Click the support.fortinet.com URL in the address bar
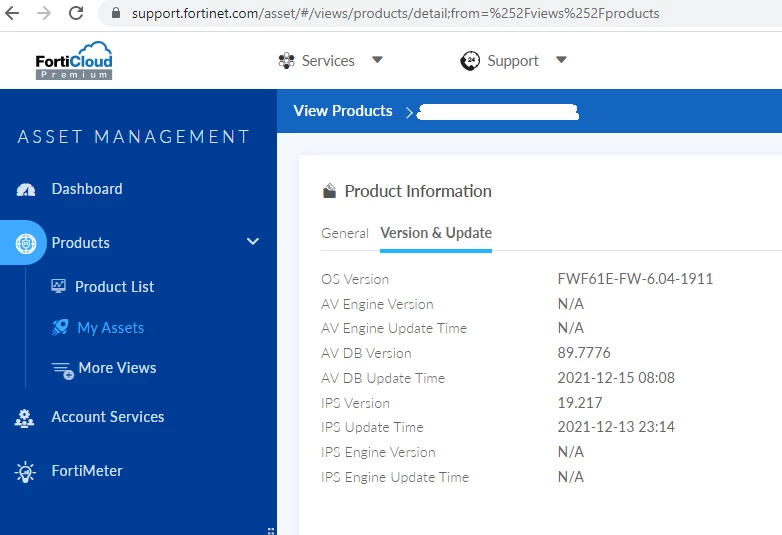 395,13
